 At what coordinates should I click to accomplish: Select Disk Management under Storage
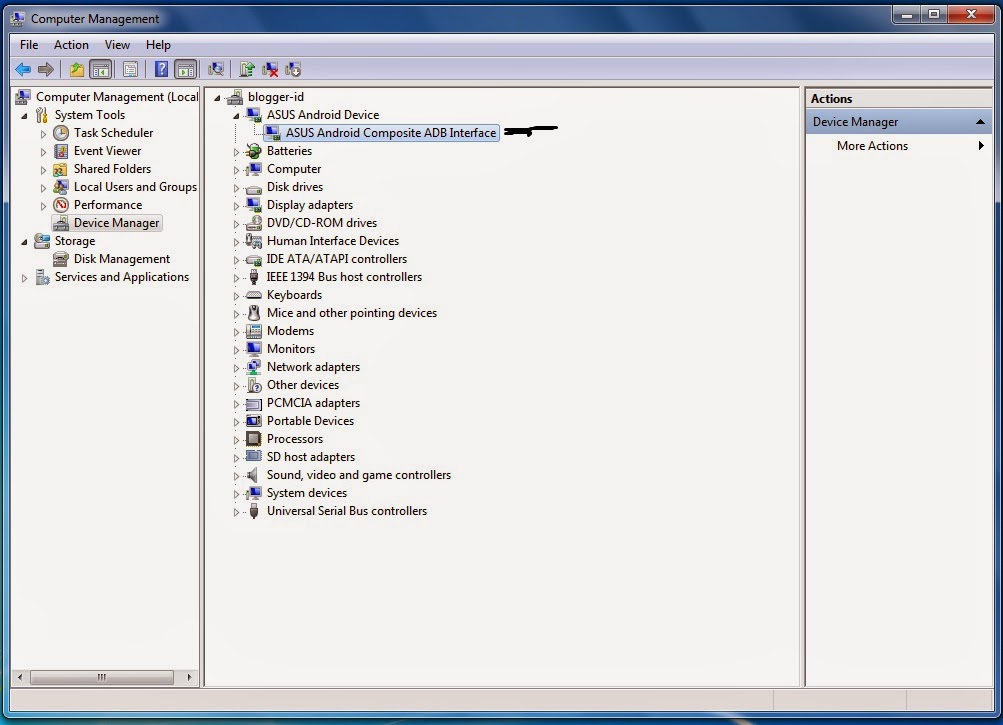[122, 259]
